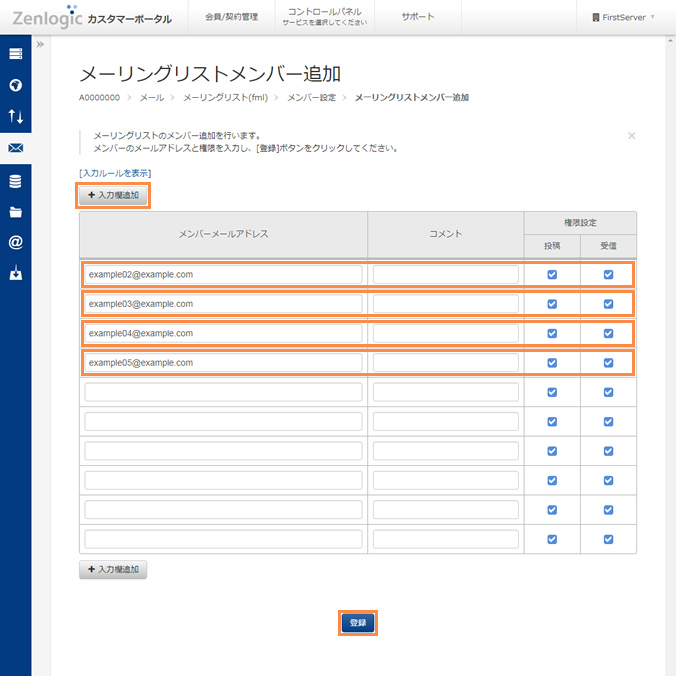Open サポート menu

(417, 17)
